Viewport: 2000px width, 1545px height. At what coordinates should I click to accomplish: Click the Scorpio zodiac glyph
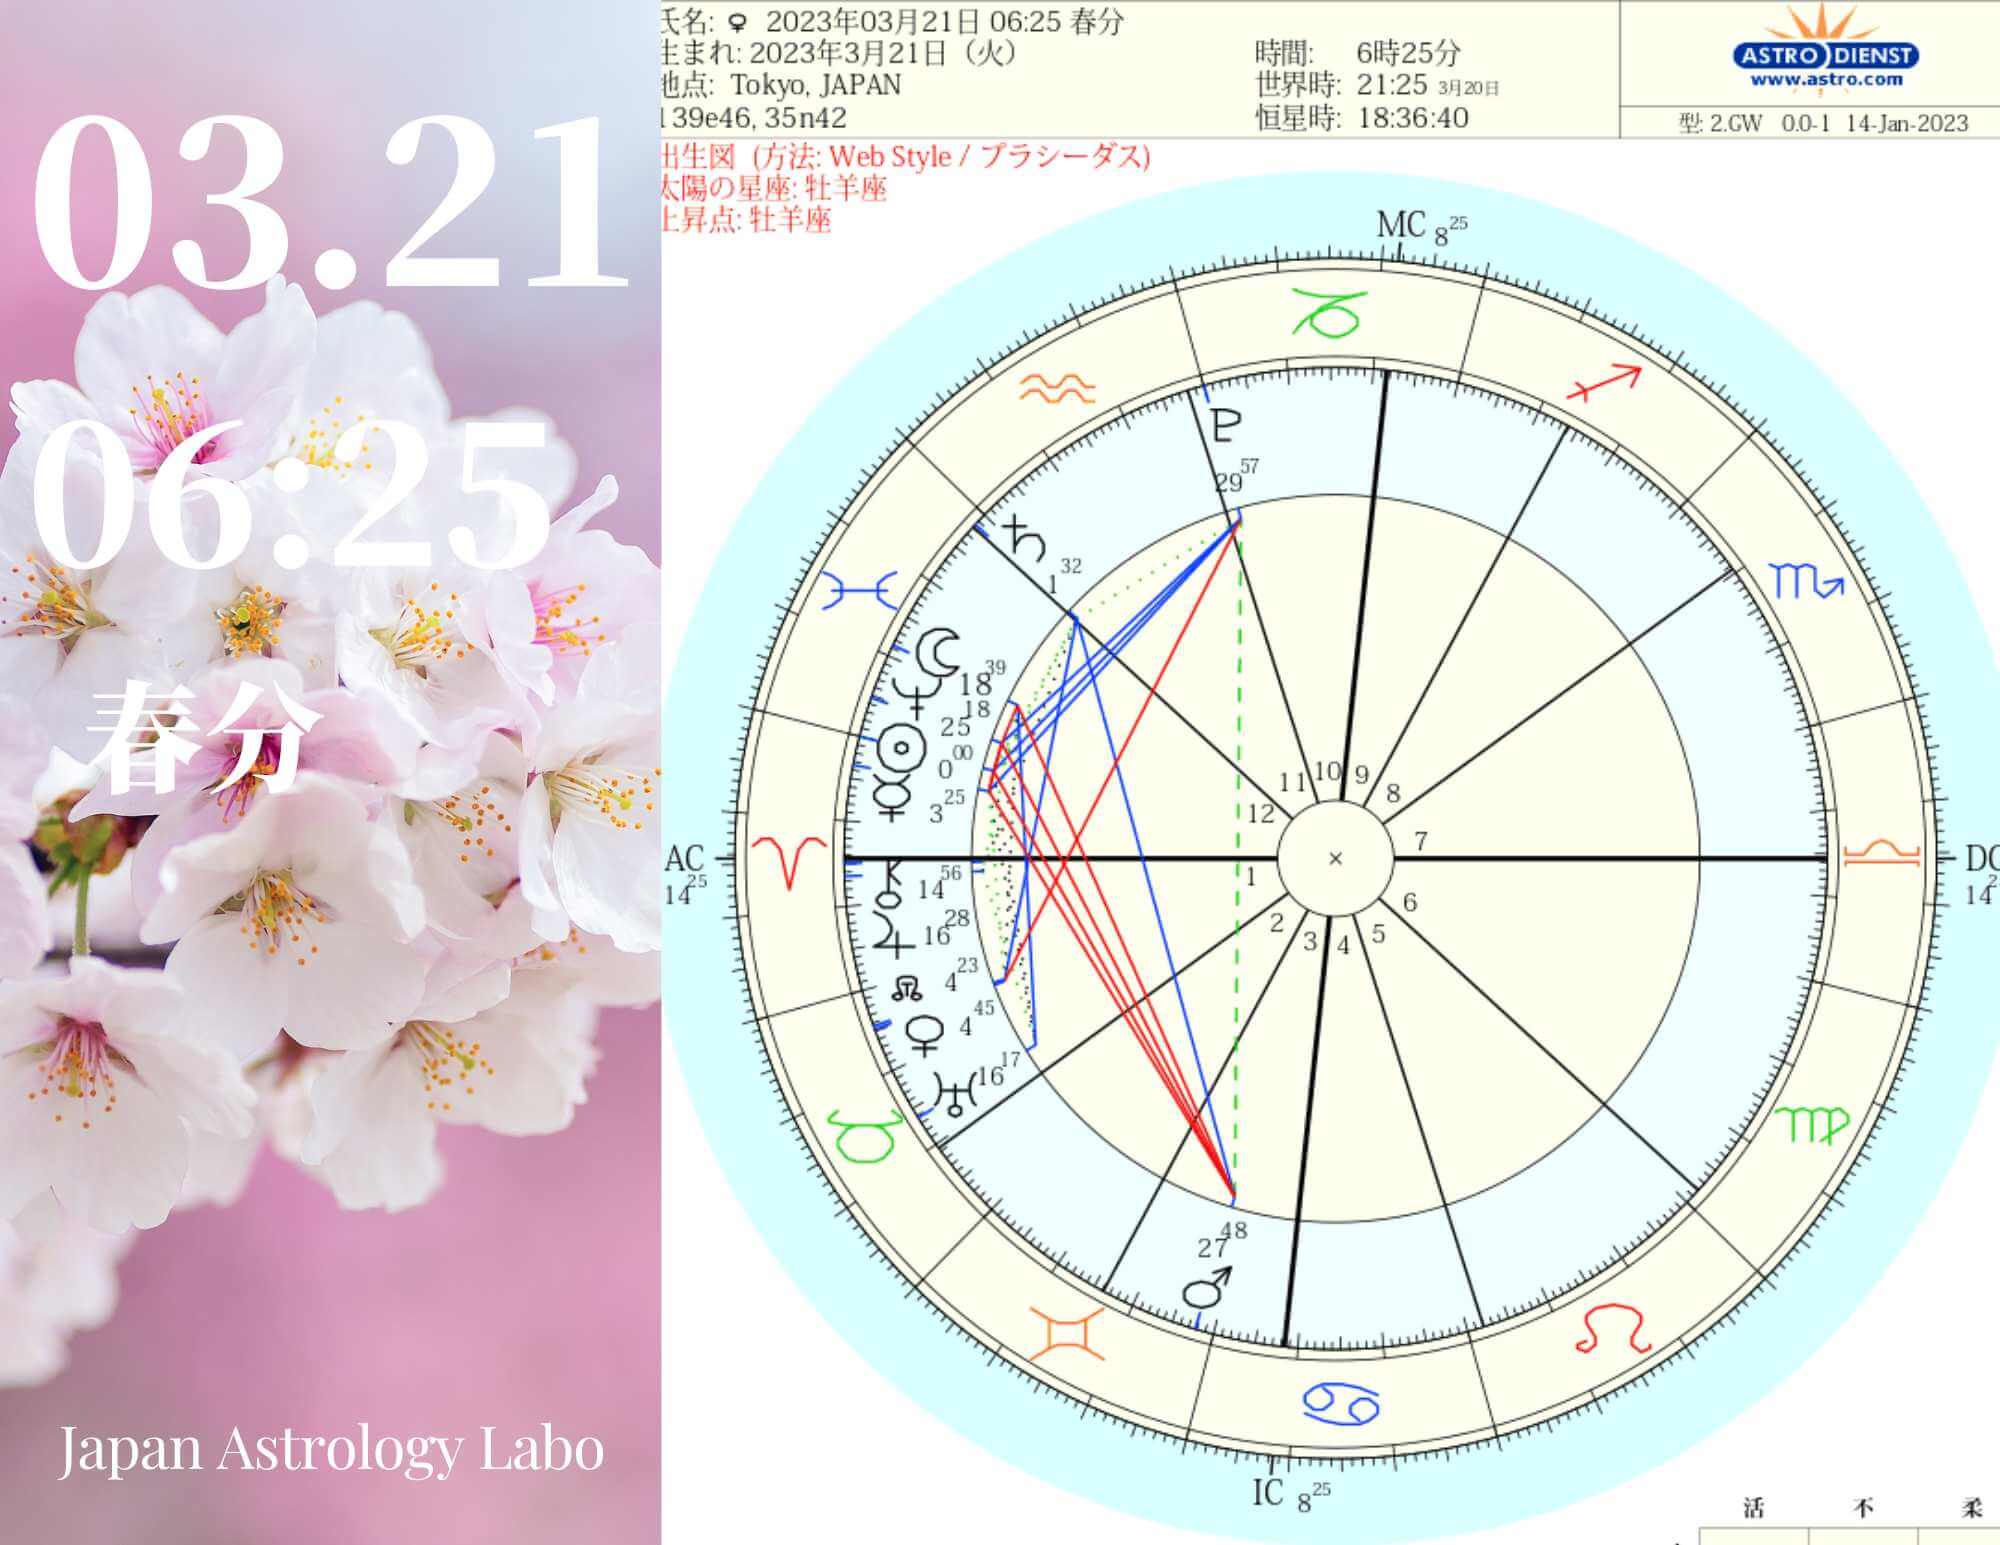[x=1805, y=581]
